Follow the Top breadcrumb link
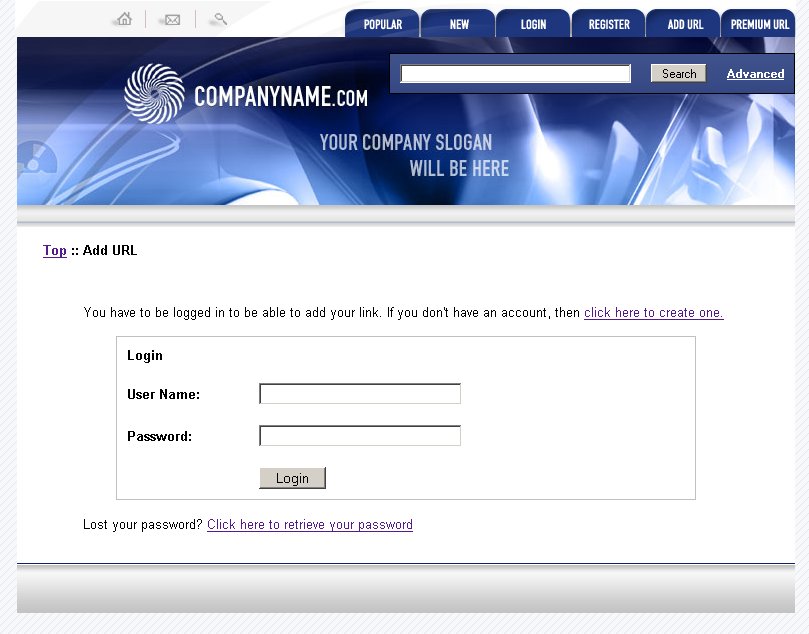The height and width of the screenshot is (634, 809). point(55,251)
